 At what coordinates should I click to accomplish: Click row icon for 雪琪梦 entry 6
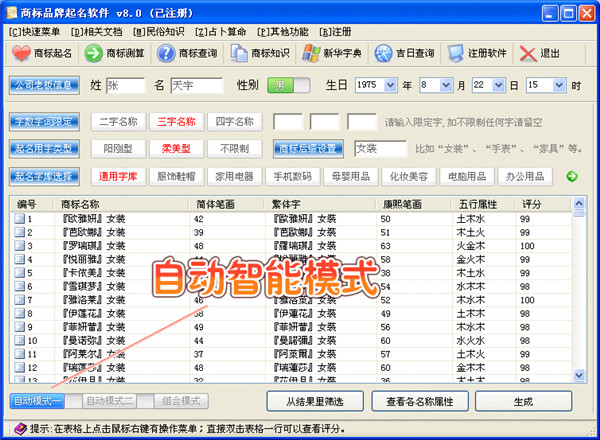click(x=19, y=286)
